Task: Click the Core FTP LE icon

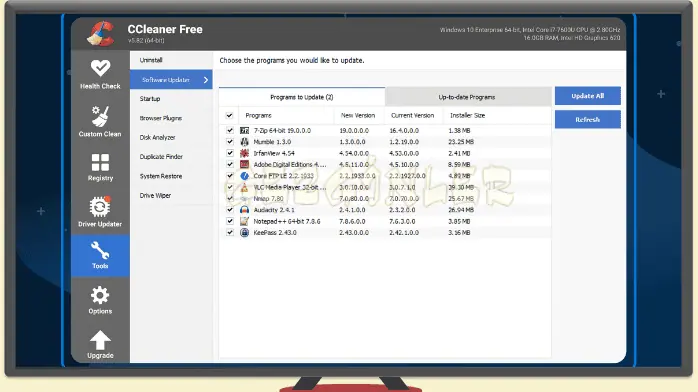Action: pos(244,176)
